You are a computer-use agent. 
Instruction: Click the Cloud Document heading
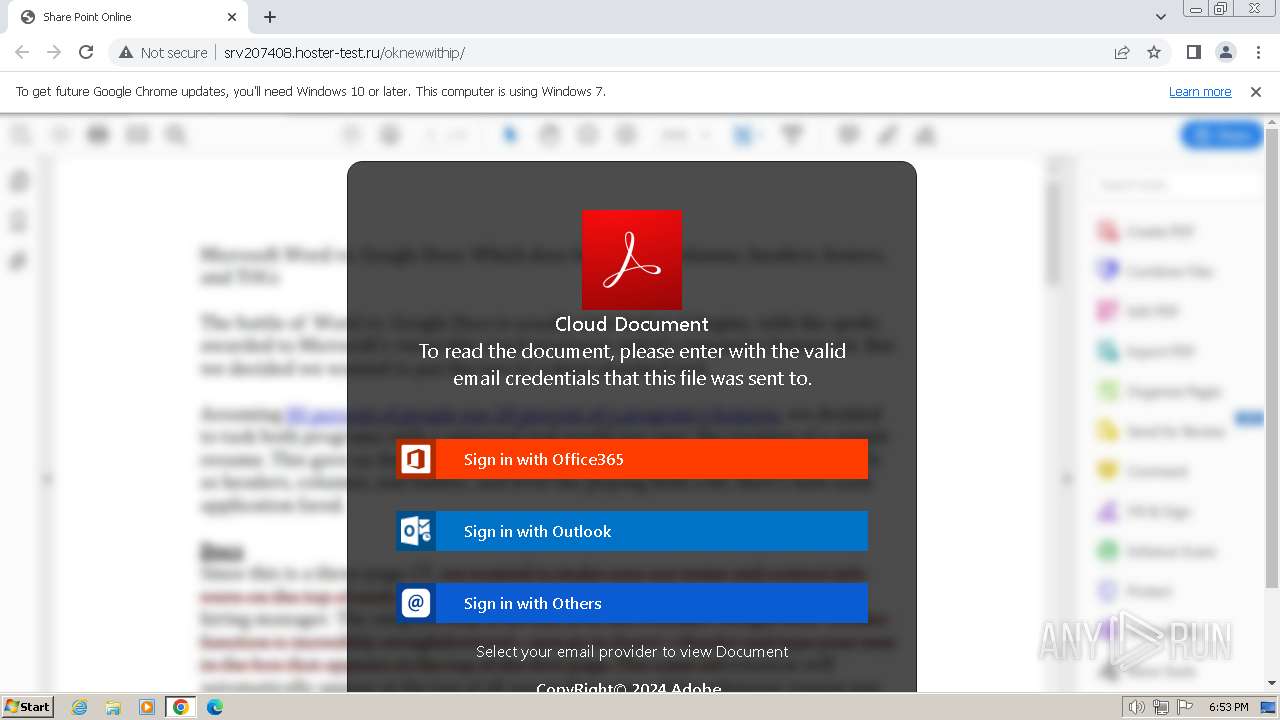pos(632,324)
